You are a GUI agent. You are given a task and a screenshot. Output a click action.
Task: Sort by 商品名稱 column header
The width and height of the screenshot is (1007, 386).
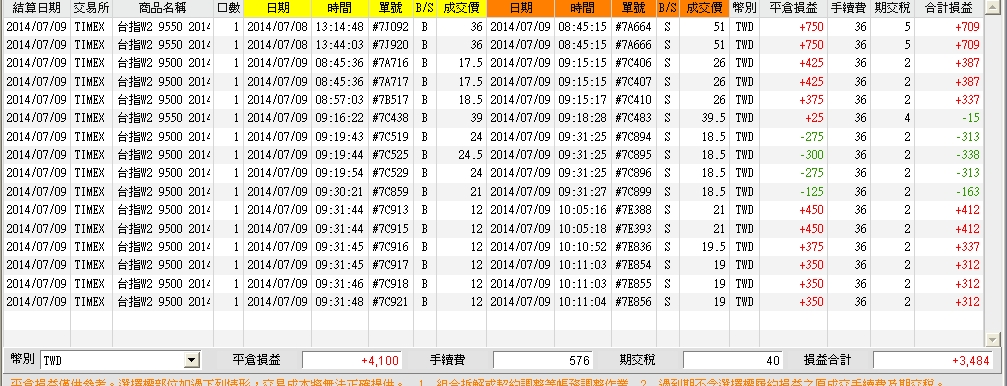coord(163,8)
